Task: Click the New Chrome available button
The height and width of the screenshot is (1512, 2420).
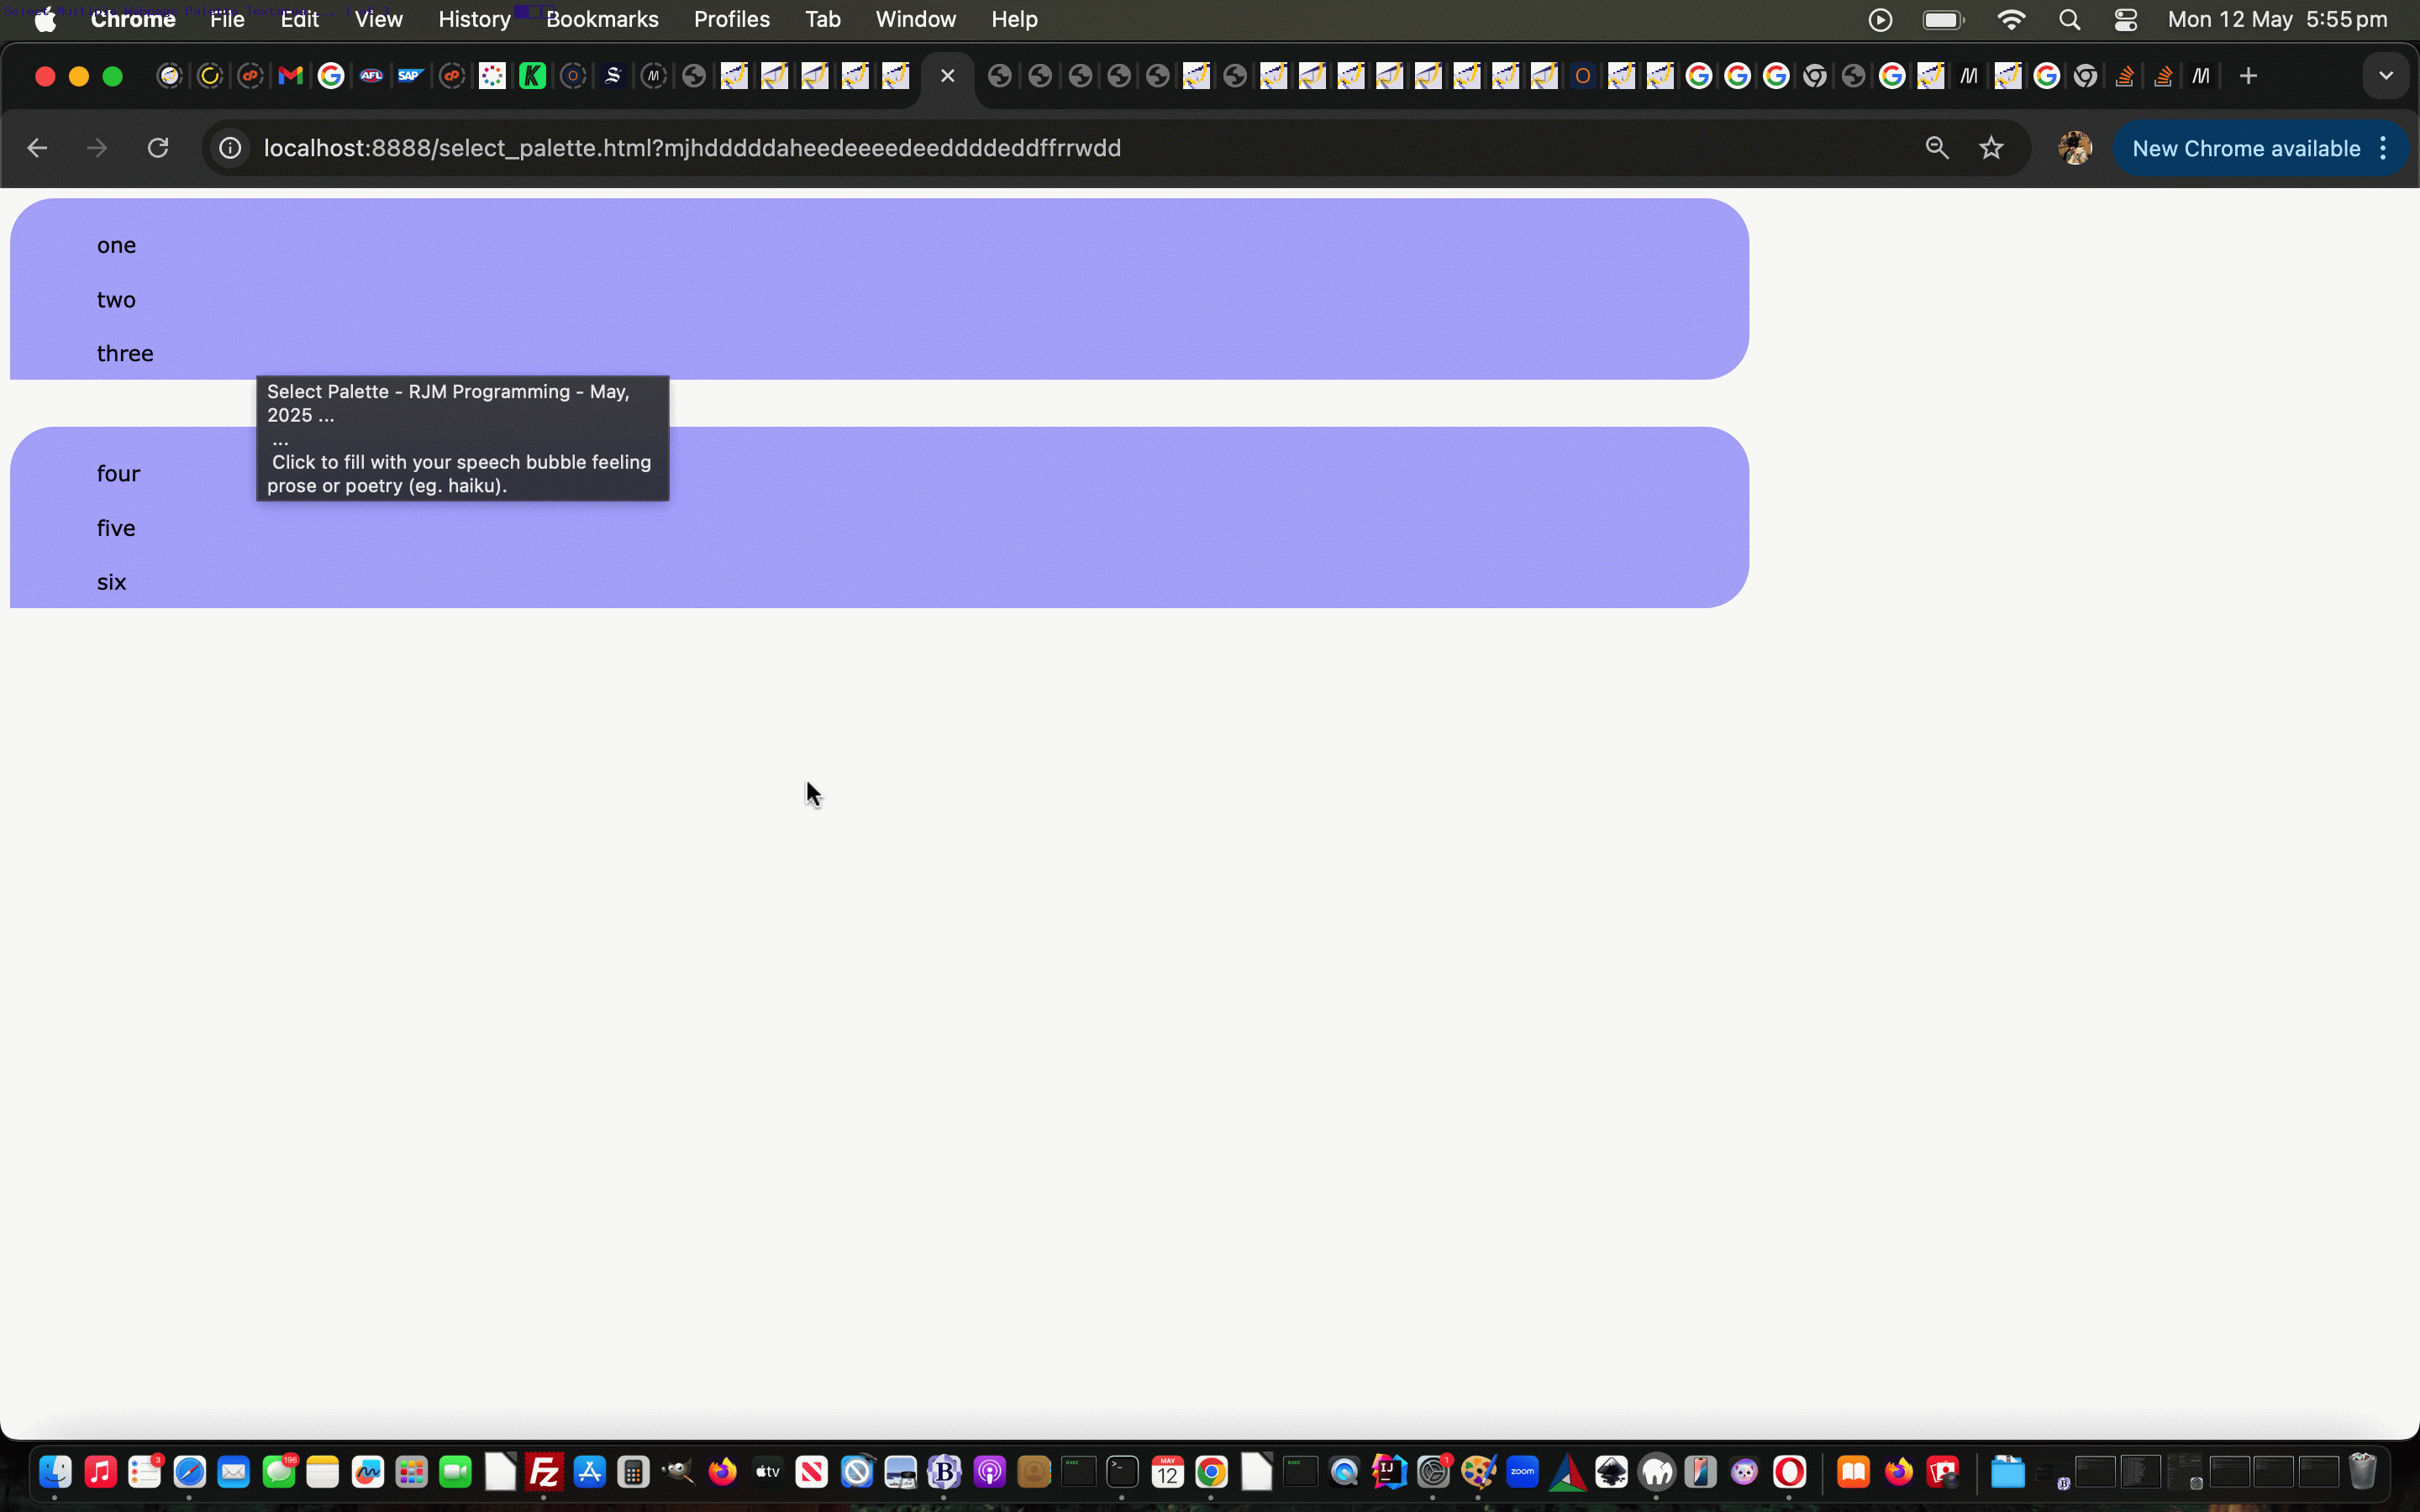Action: [x=2245, y=148]
